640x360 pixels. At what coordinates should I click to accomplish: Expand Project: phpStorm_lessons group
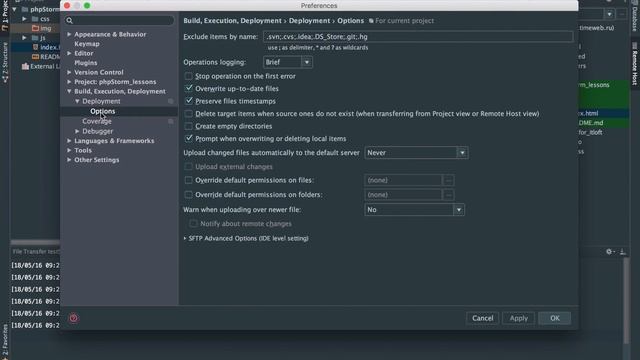[x=69, y=82]
